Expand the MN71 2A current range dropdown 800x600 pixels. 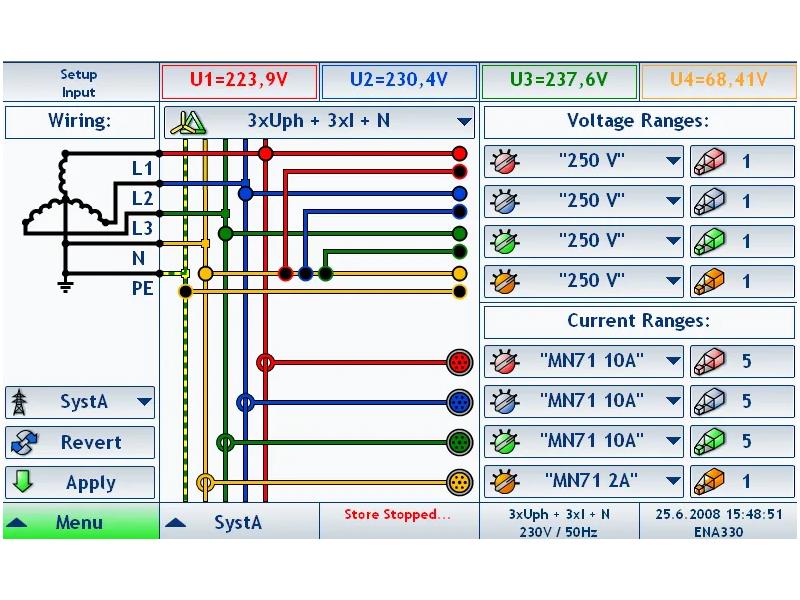[673, 482]
